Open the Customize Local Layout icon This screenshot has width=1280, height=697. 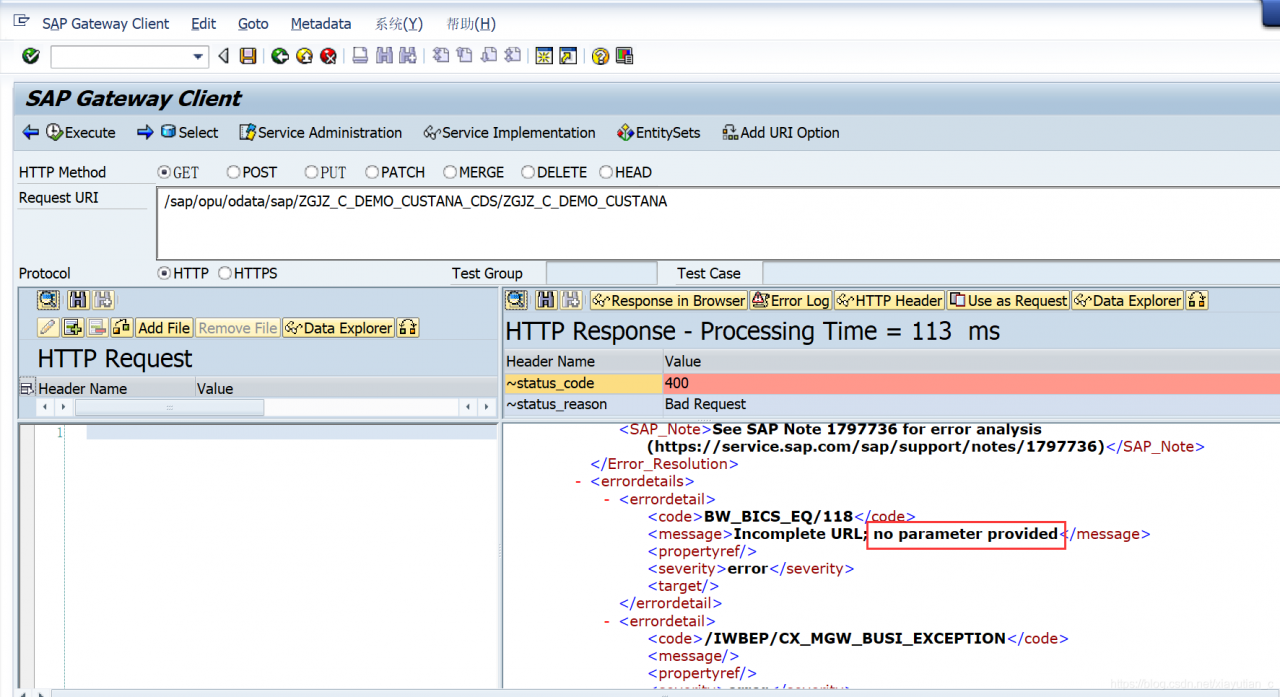click(x=624, y=56)
